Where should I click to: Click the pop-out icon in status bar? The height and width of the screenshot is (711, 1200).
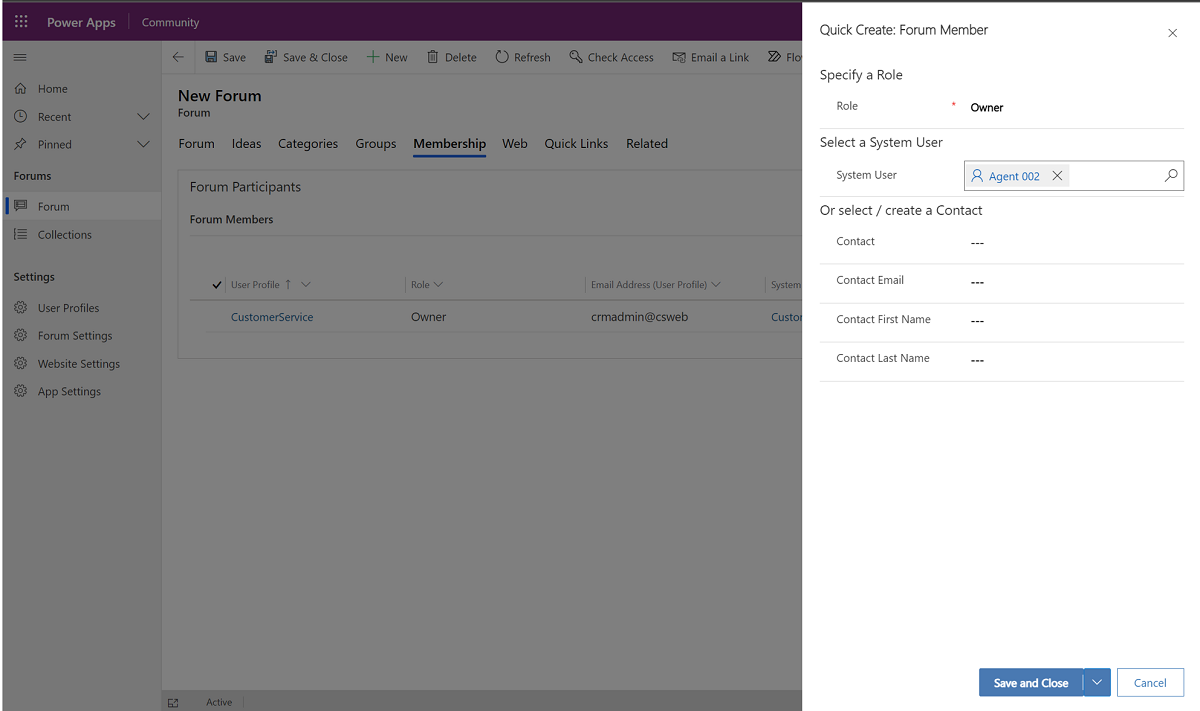173,703
